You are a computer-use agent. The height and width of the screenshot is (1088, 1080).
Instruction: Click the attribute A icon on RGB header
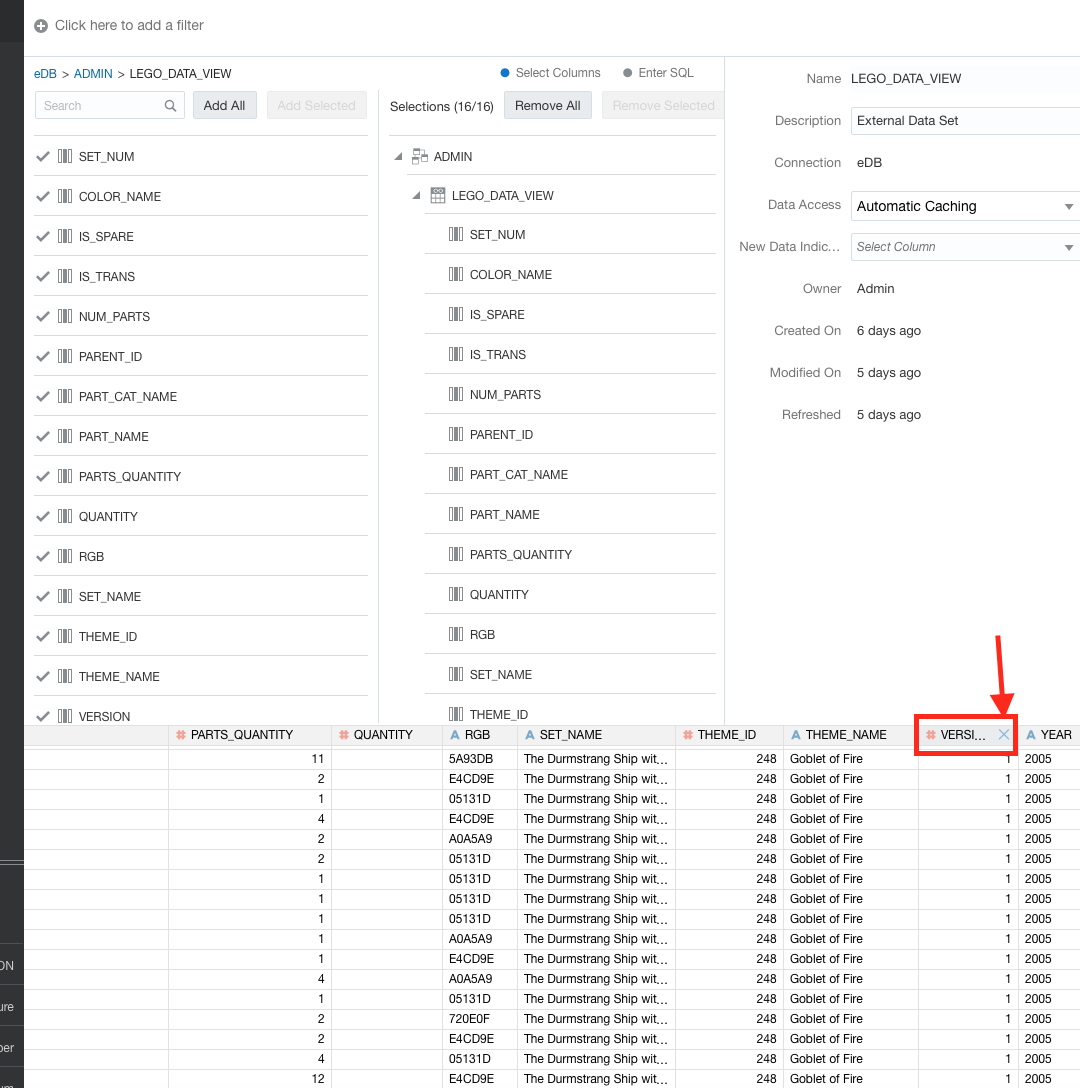point(455,735)
